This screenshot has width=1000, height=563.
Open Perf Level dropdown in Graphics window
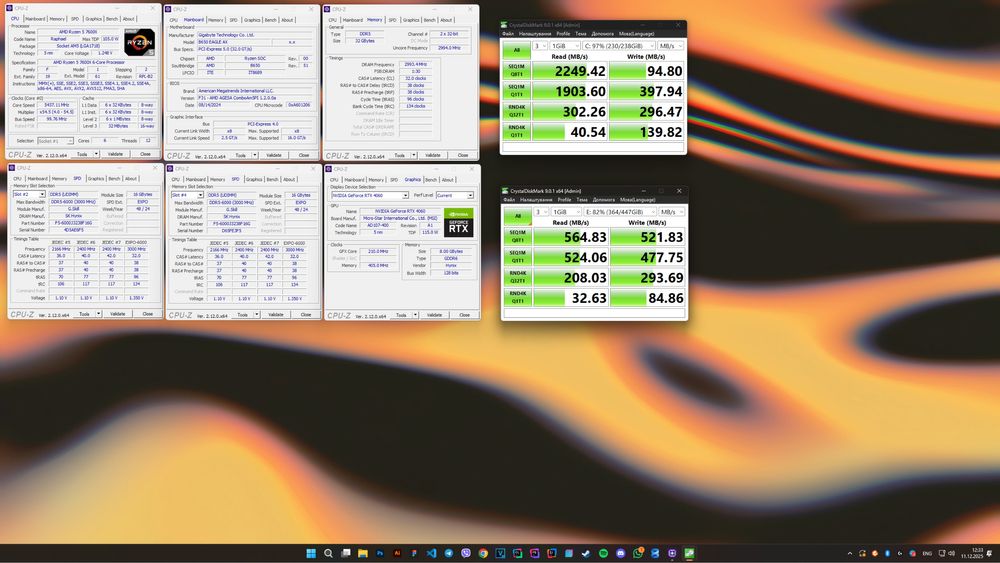(x=455, y=195)
